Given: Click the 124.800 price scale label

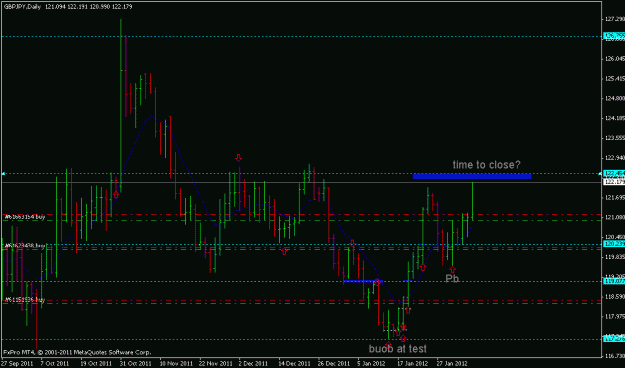Looking at the screenshot, I should (615, 98).
